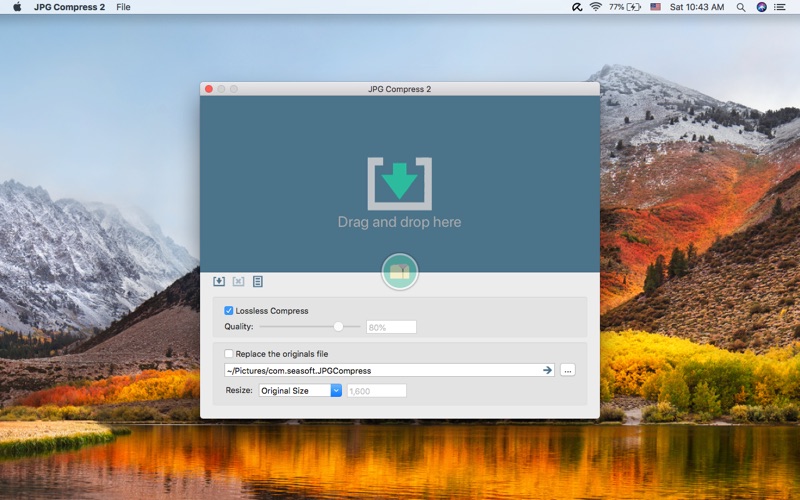Open Siri from the menu bar

tap(761, 7)
